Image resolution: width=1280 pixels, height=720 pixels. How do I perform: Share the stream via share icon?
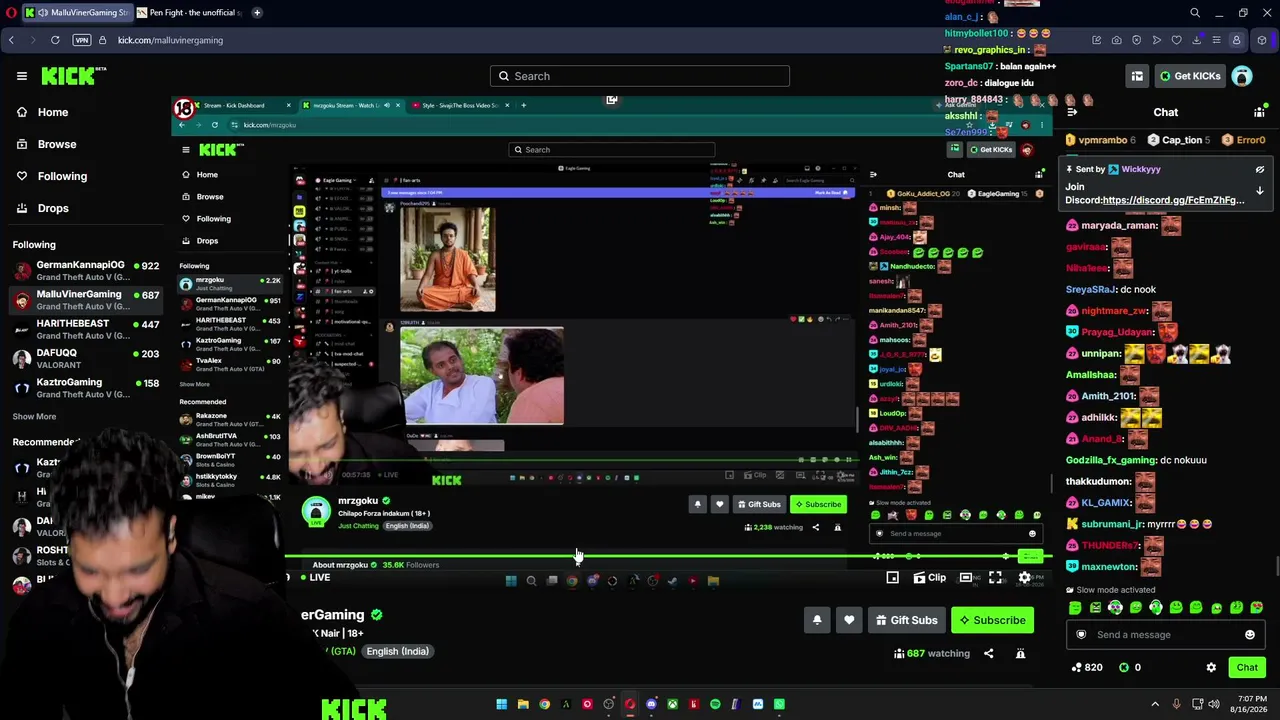coord(988,653)
